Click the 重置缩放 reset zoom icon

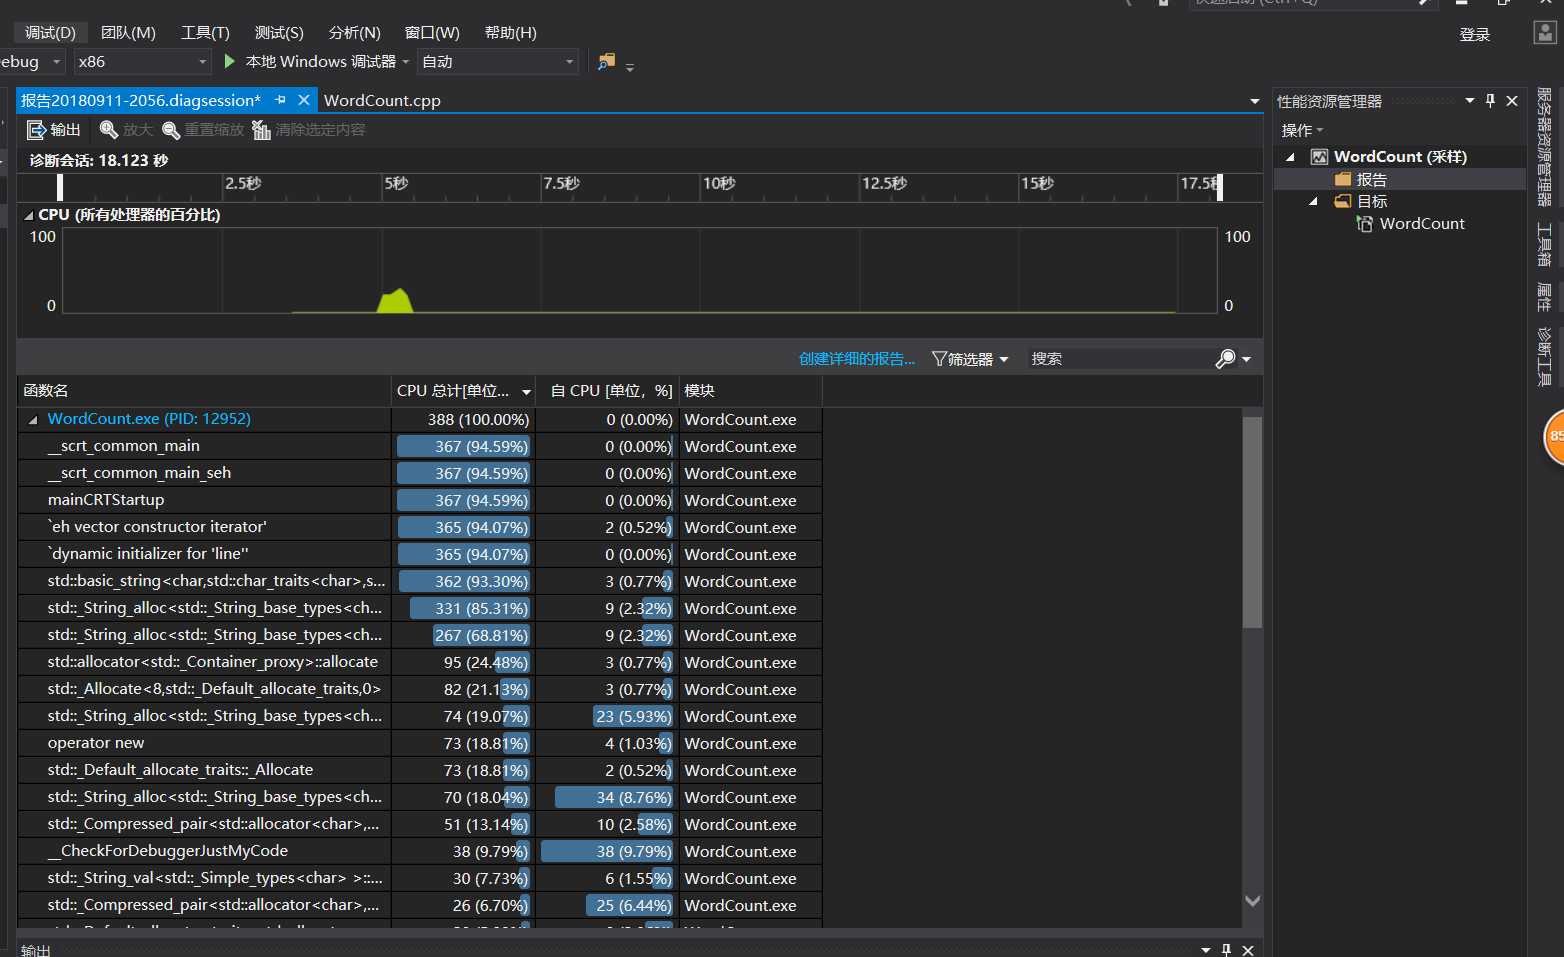pos(171,130)
